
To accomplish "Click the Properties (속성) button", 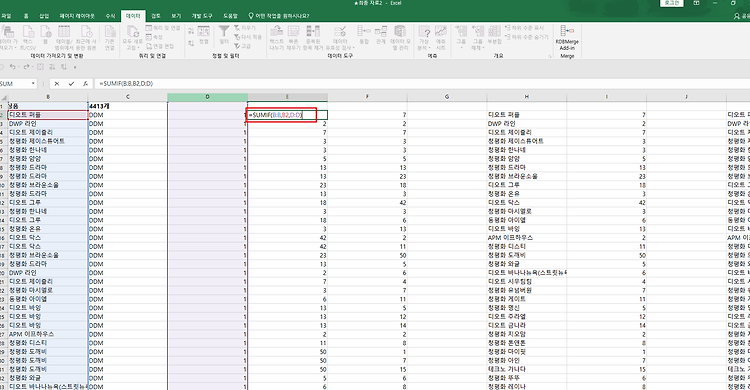I will (154, 37).
